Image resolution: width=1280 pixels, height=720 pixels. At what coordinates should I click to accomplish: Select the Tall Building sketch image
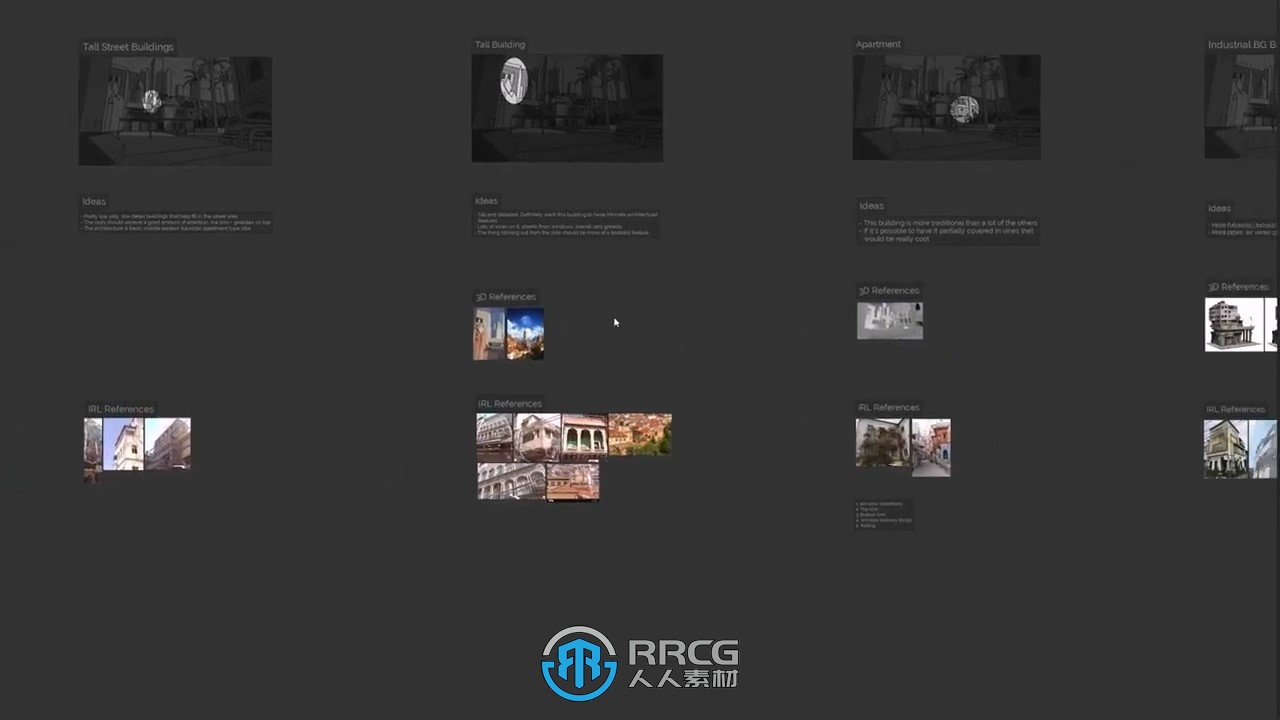[x=567, y=108]
